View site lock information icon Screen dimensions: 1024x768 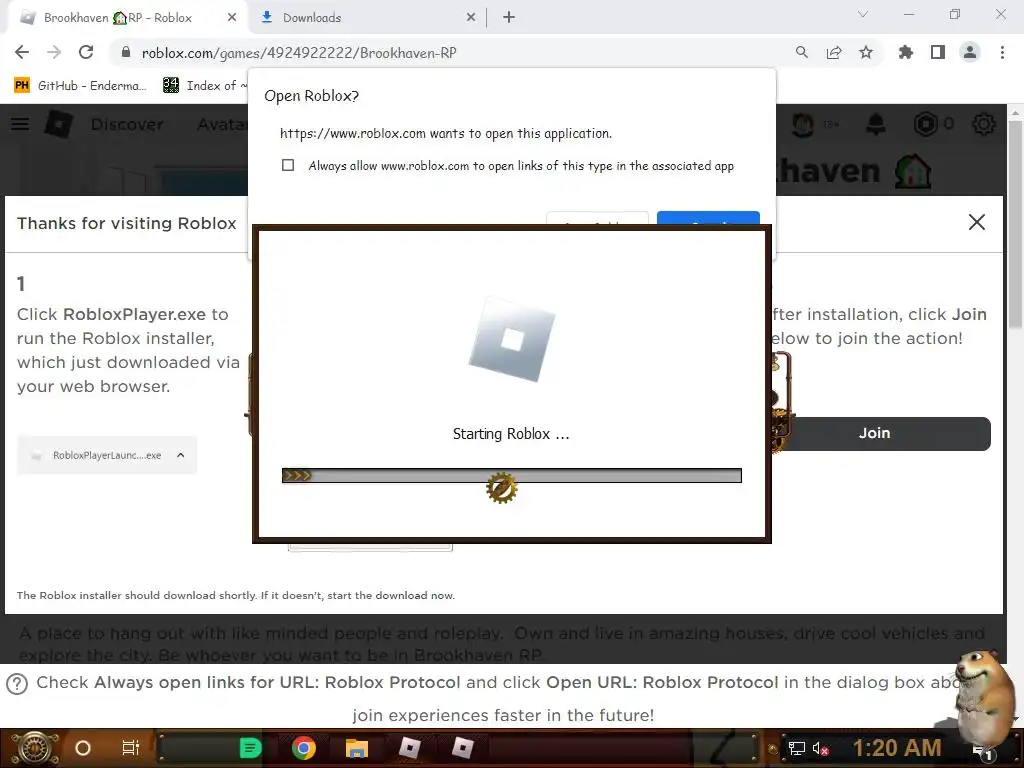[x=126, y=52]
